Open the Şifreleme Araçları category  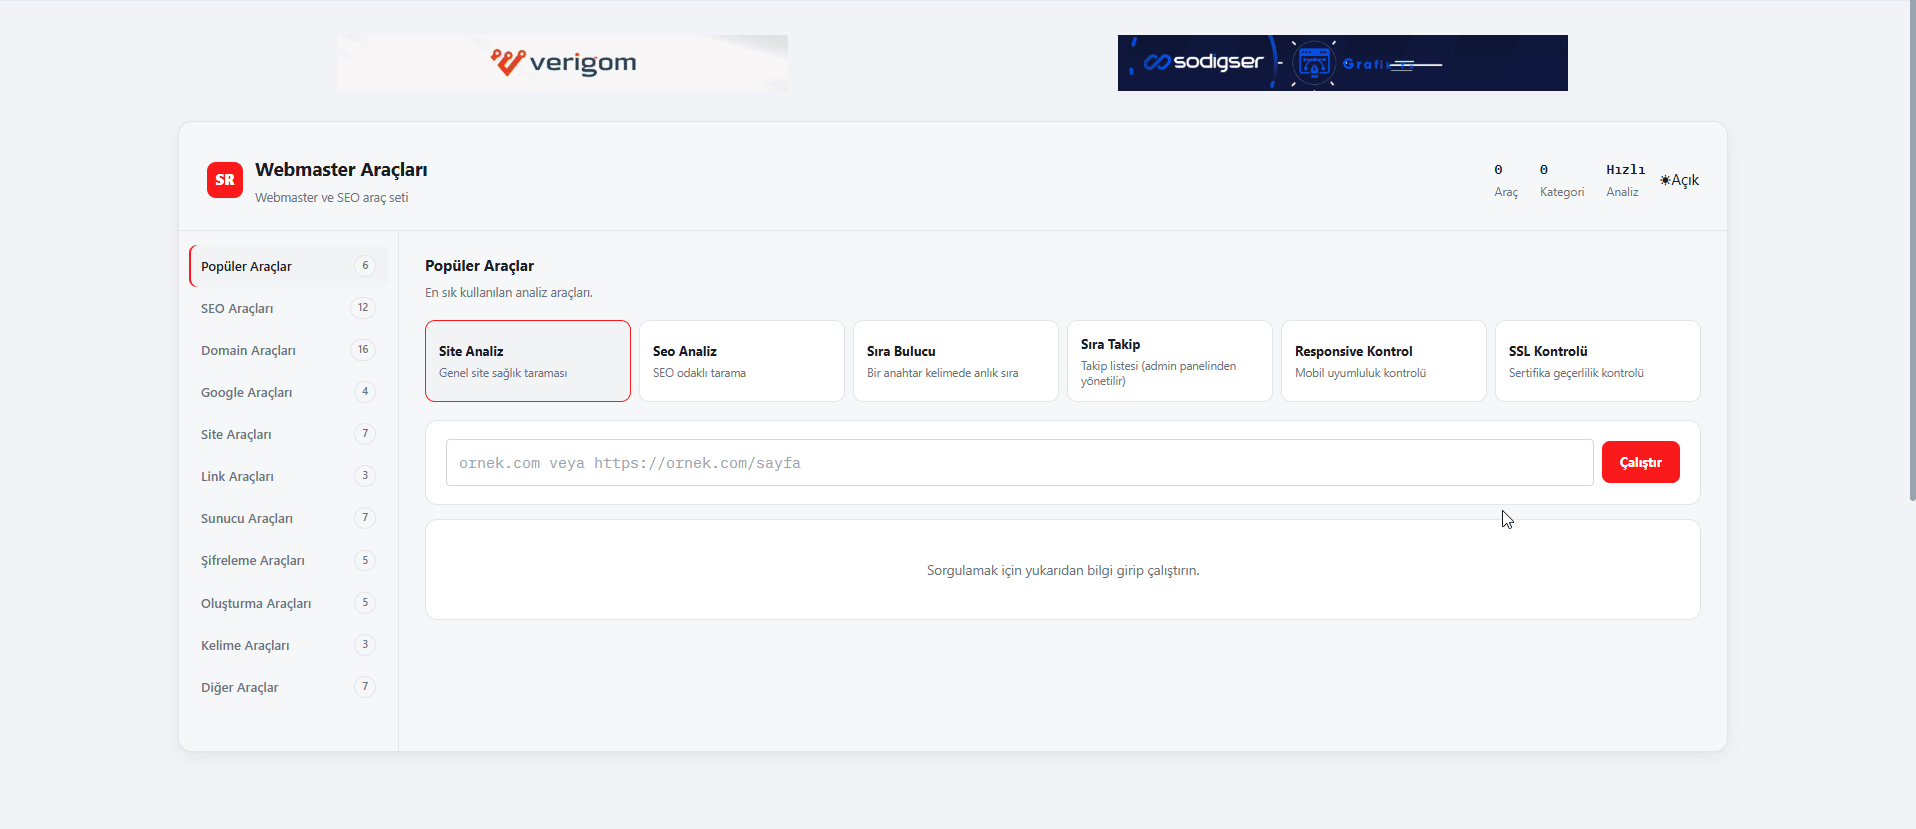click(x=288, y=560)
